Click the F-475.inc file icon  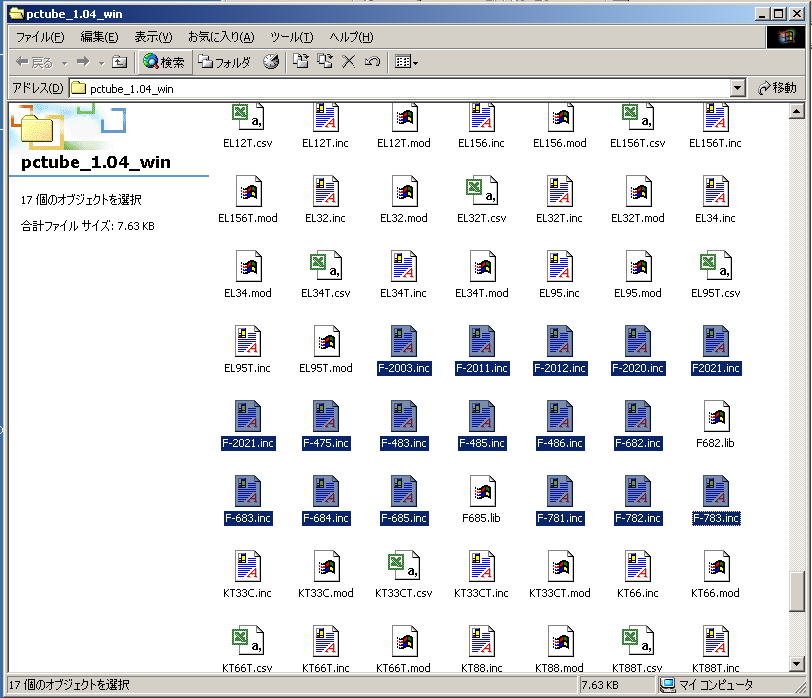click(x=326, y=416)
